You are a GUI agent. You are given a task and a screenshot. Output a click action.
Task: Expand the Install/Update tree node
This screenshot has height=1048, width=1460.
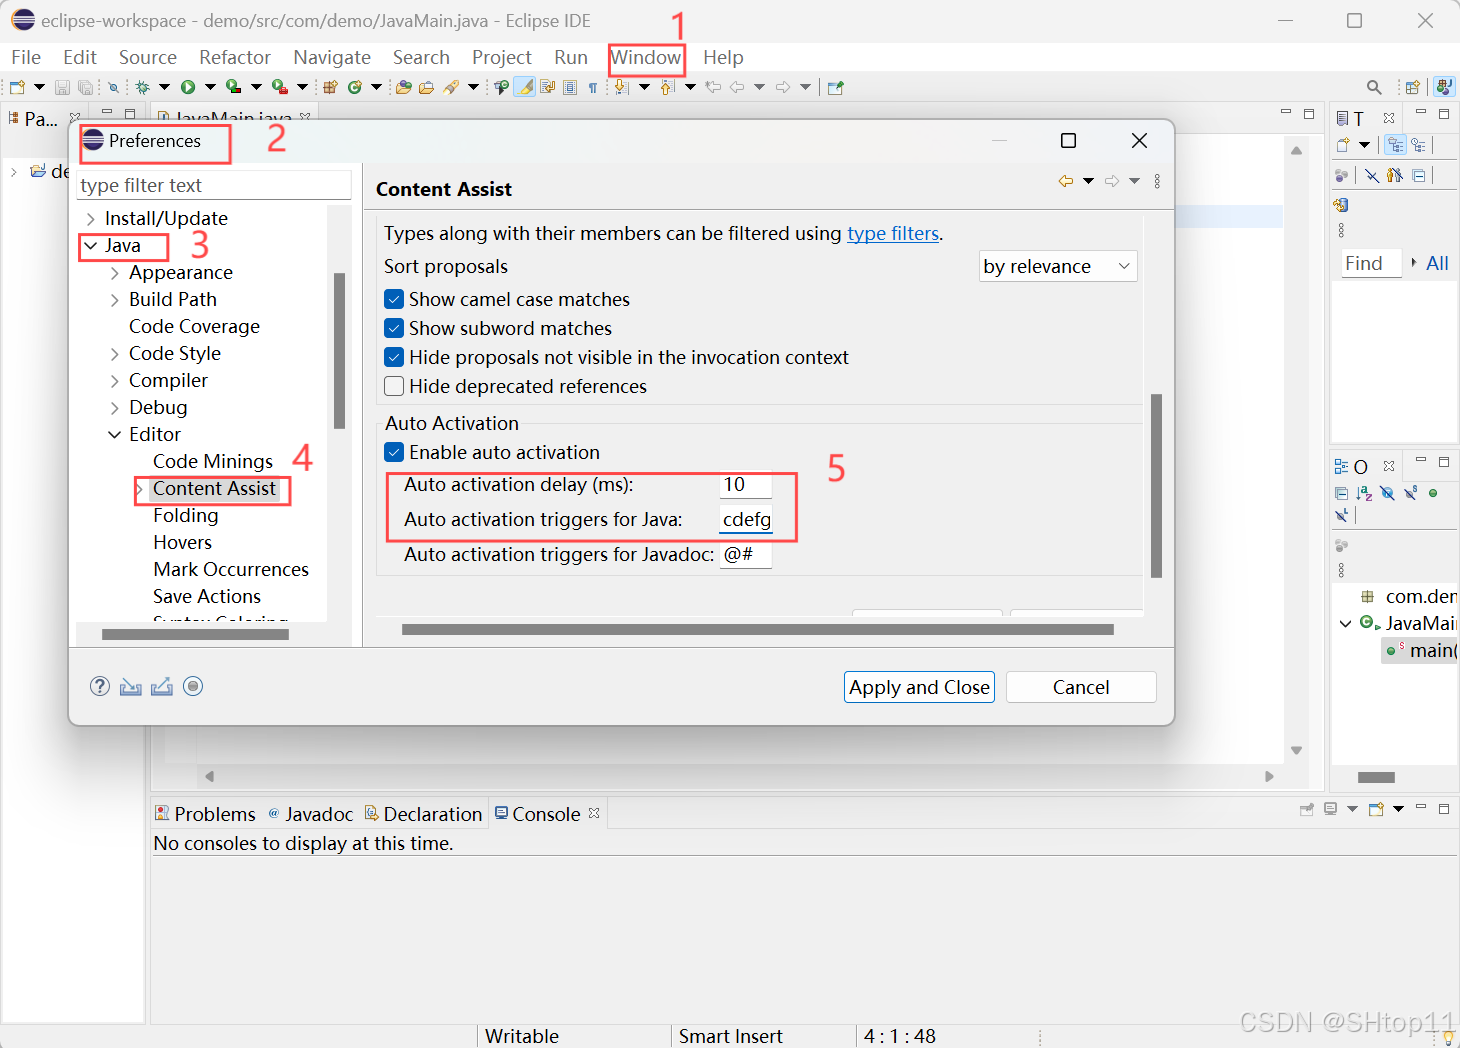click(91, 219)
